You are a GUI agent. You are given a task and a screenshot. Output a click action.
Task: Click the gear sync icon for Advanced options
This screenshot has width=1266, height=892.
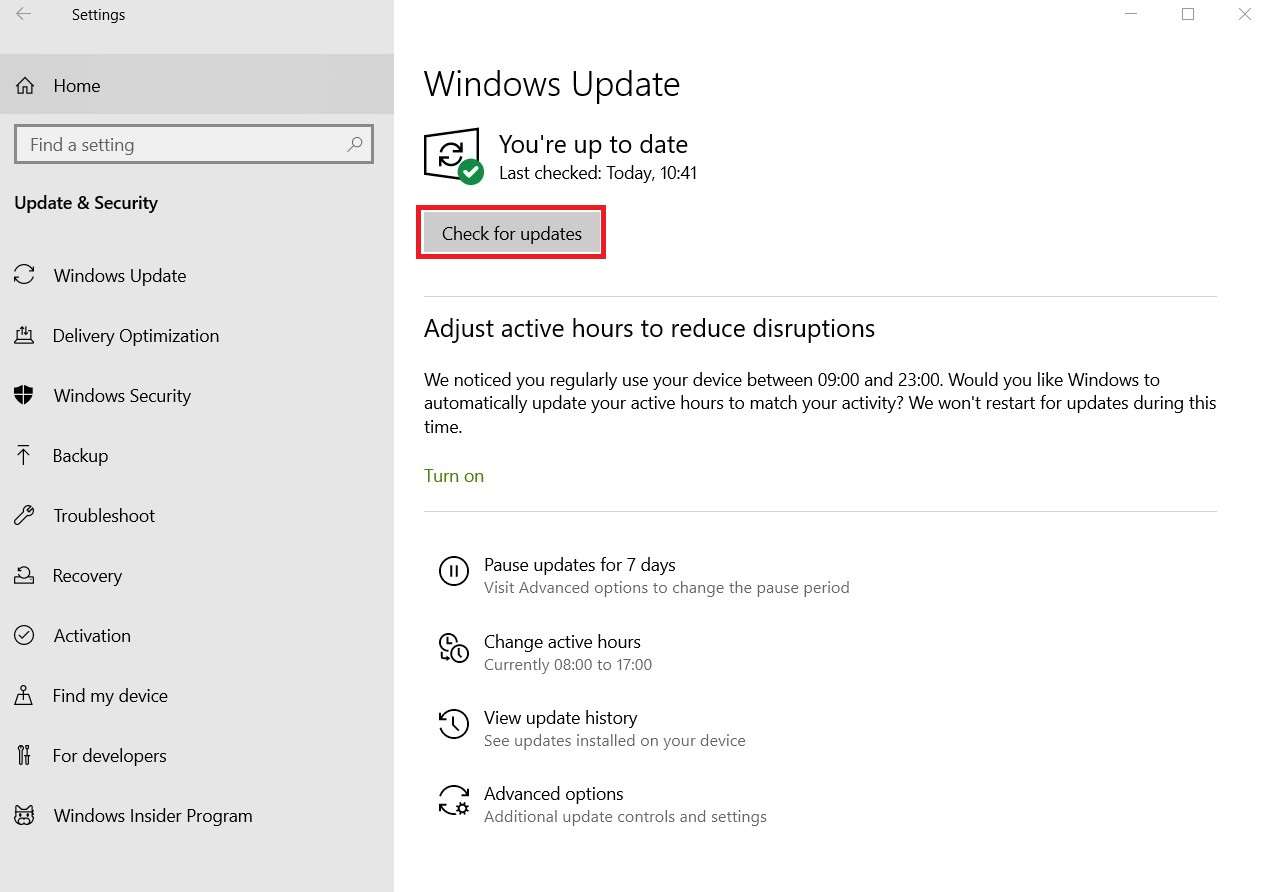click(454, 800)
